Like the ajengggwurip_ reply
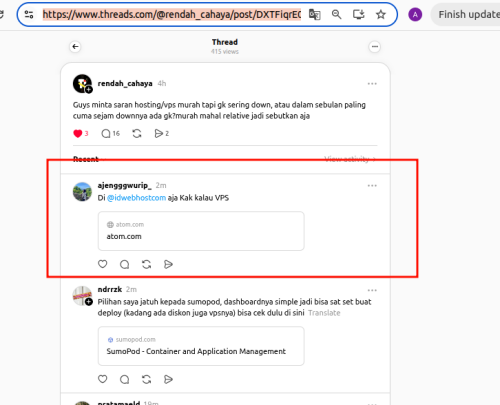Screen dimensions: 500x405 pos(103,264)
